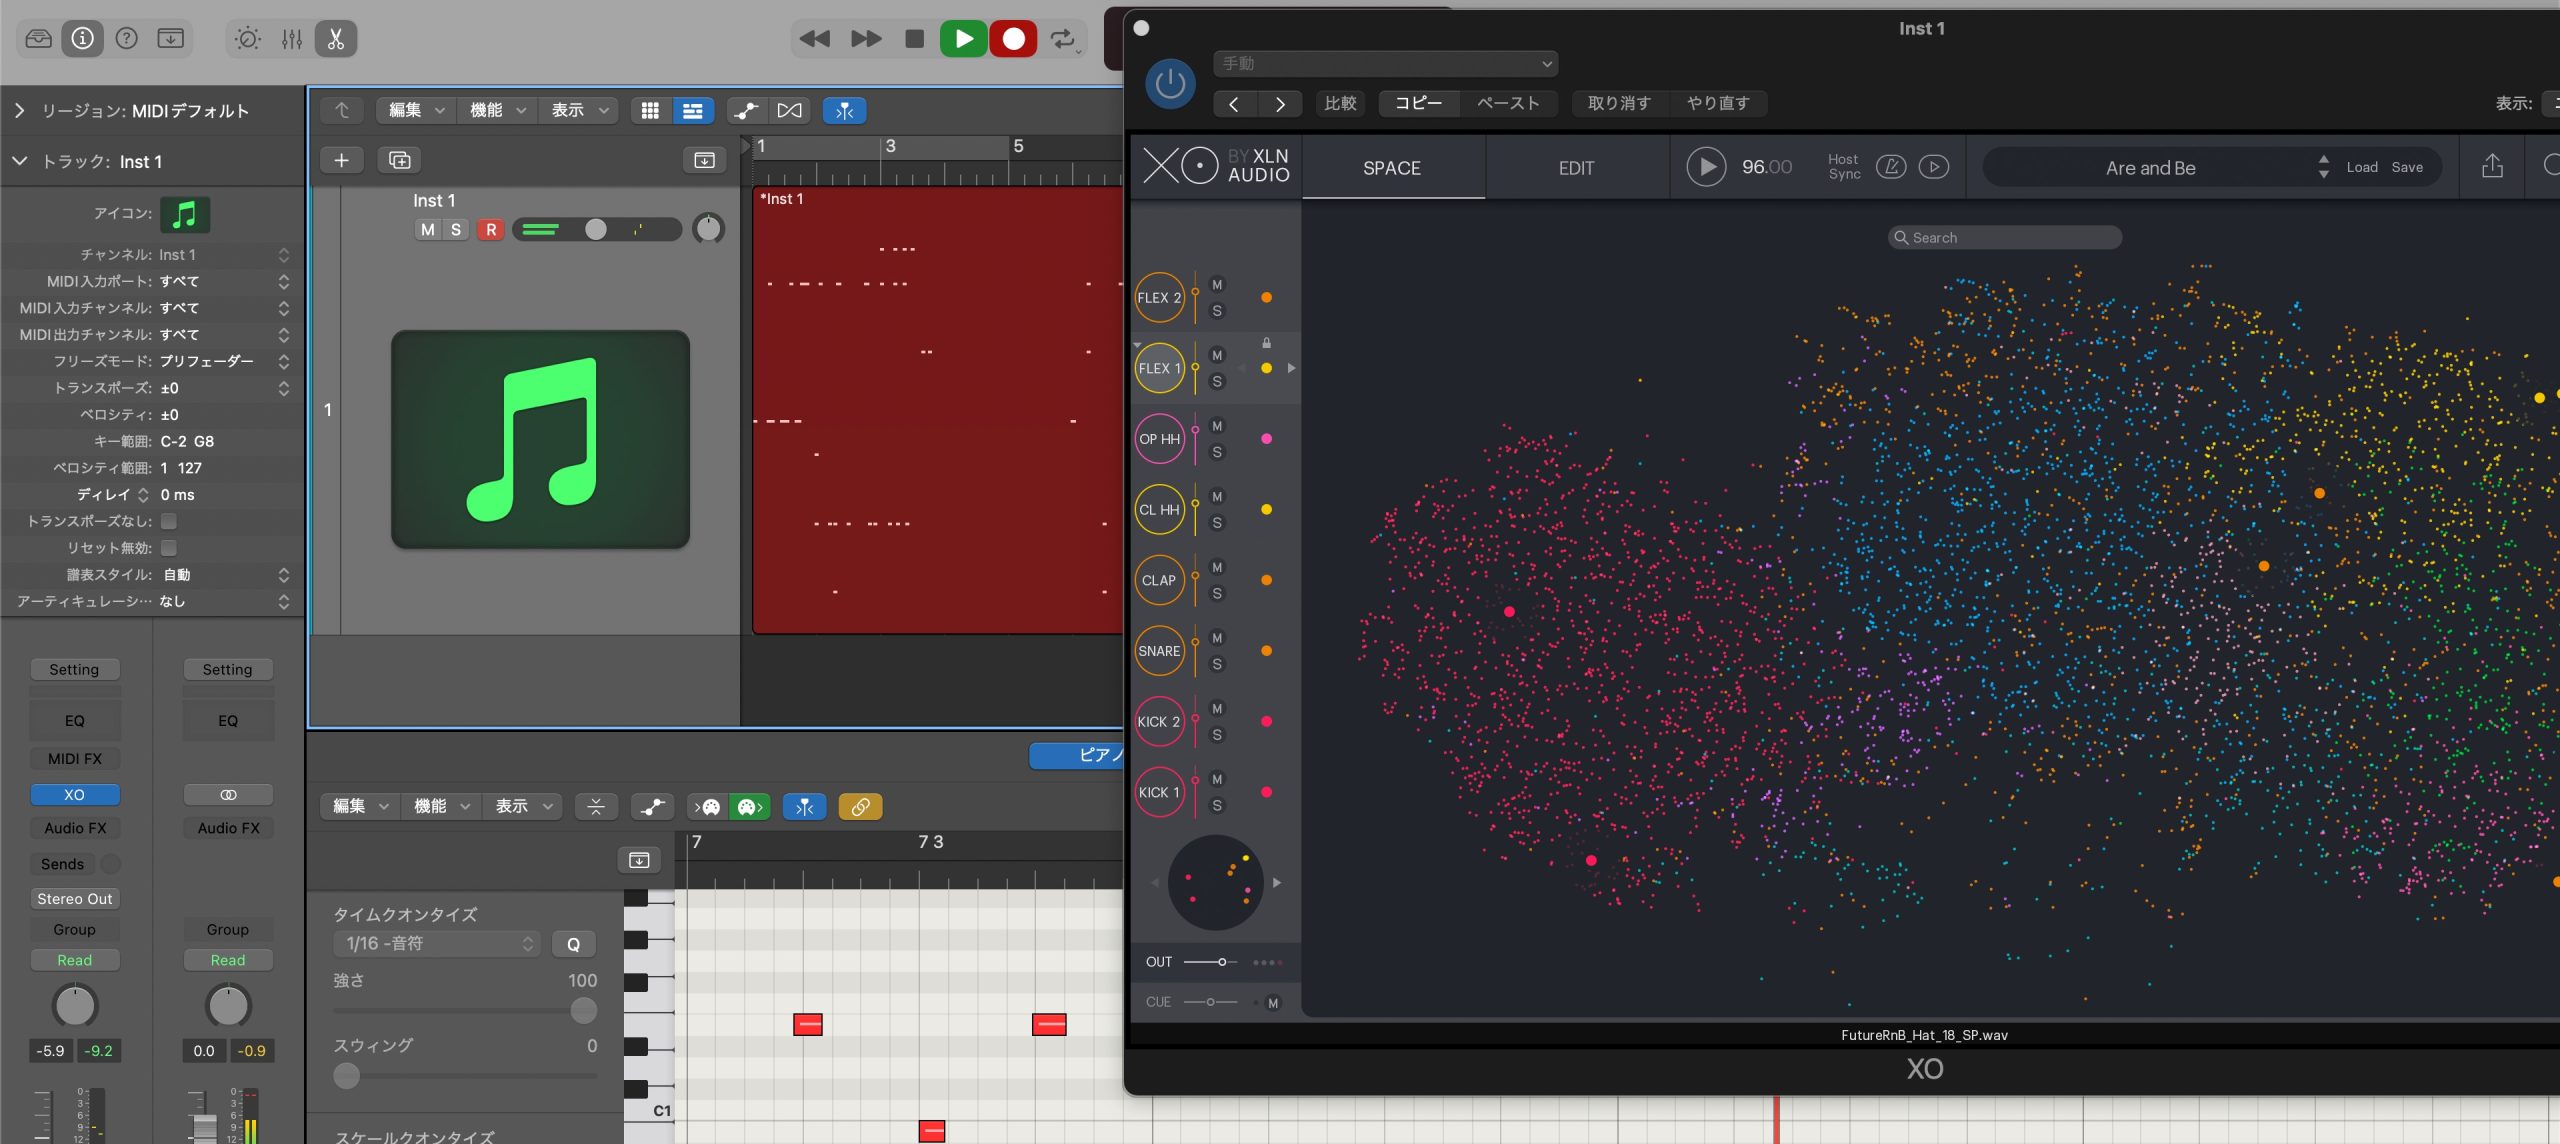Image resolution: width=2560 pixels, height=1144 pixels.
Task: Mute the SNARE channel in XO
Action: (1217, 638)
